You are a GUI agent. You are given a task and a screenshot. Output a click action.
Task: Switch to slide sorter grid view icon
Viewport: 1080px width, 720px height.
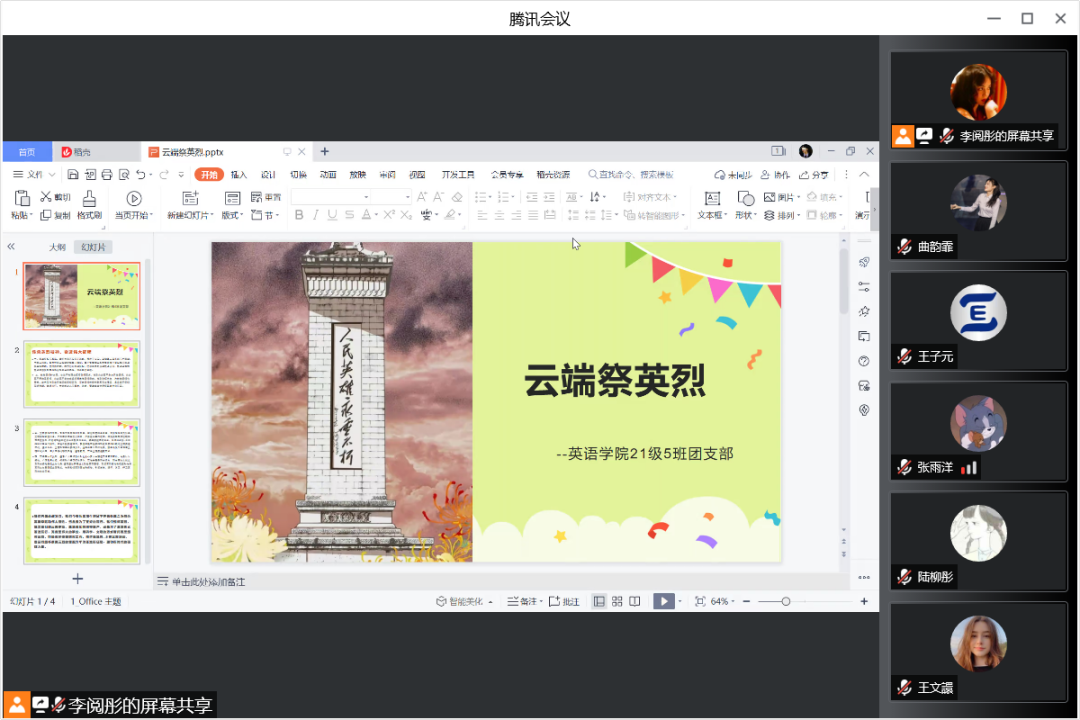pyautogui.click(x=617, y=601)
